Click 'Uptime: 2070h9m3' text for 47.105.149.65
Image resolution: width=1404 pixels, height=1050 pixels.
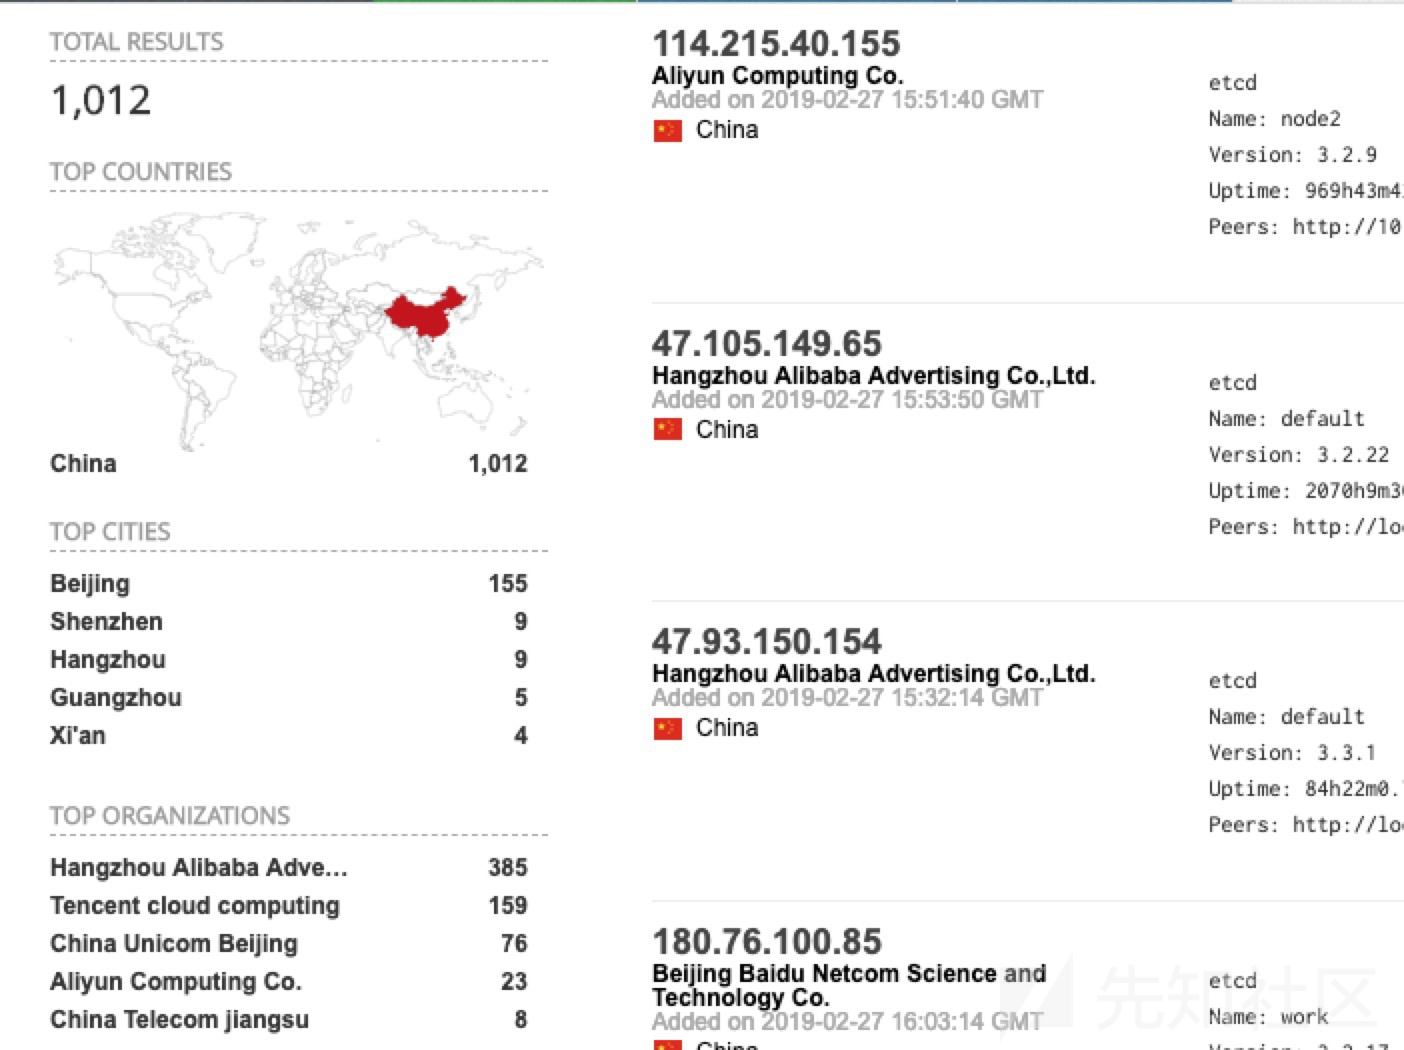coord(1305,491)
